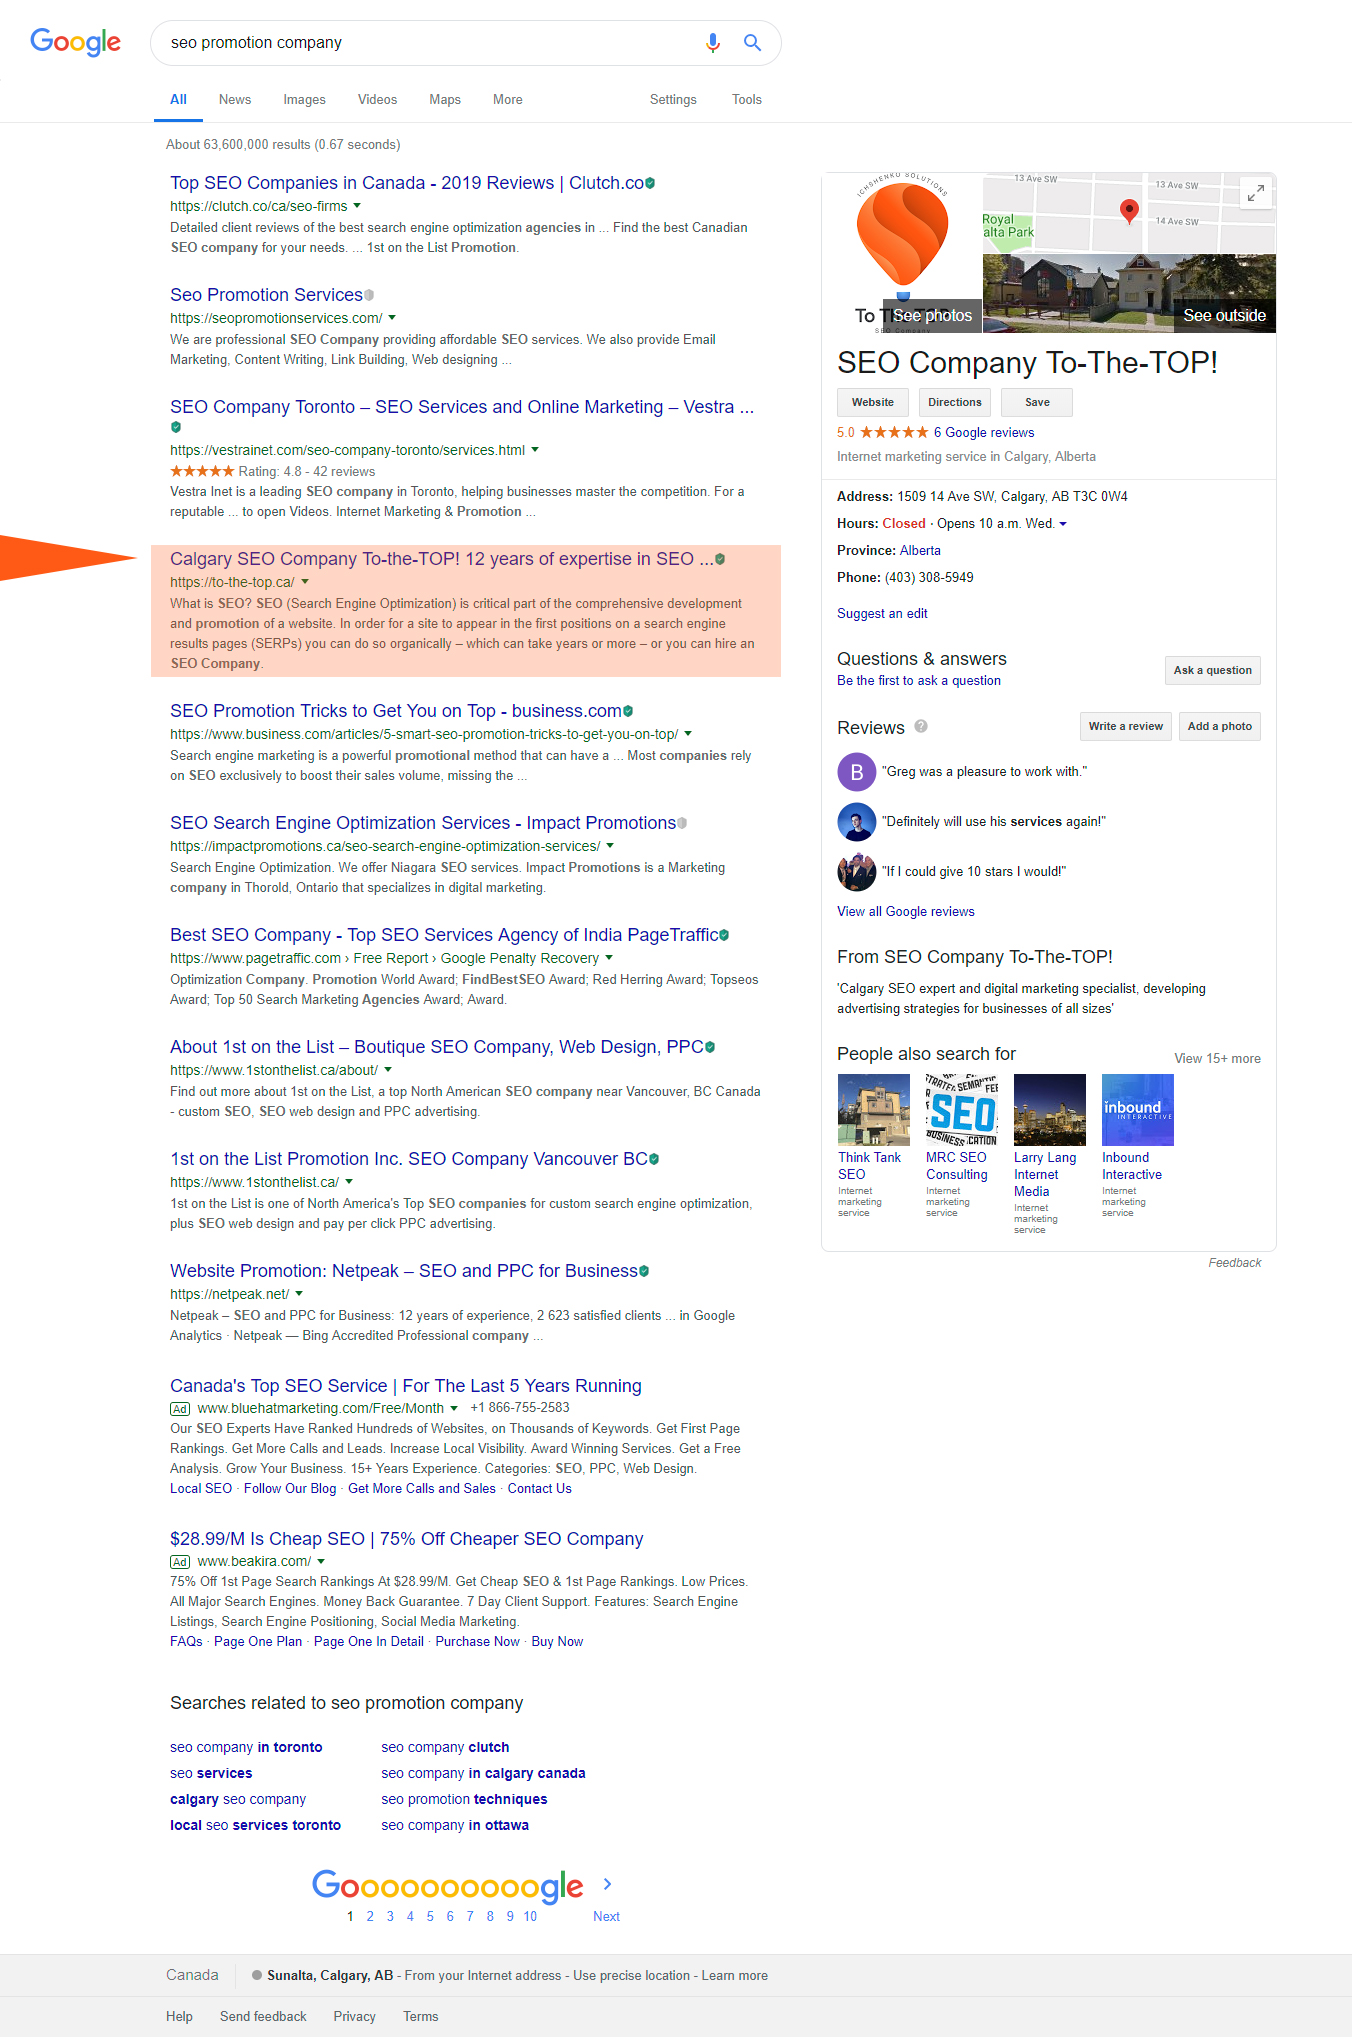Click Write a review button
The height and width of the screenshot is (2037, 1352).
(1125, 726)
